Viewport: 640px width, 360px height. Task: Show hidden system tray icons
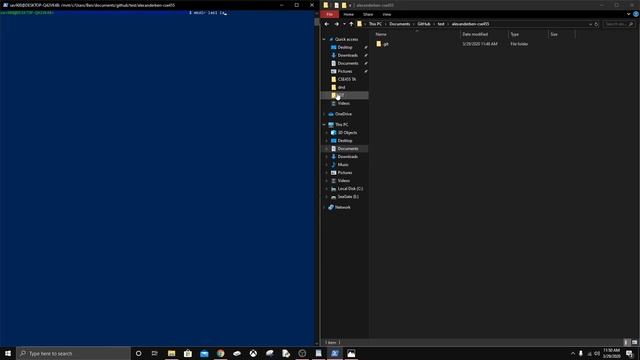coord(573,353)
